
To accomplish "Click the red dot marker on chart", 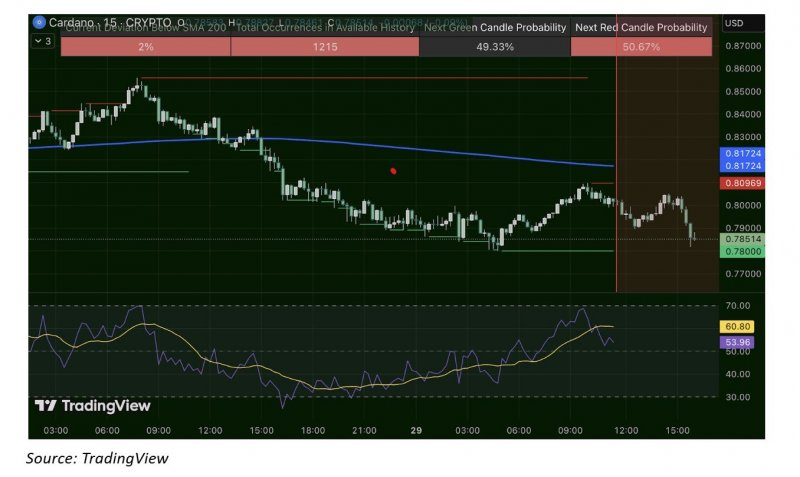I will point(393,171).
